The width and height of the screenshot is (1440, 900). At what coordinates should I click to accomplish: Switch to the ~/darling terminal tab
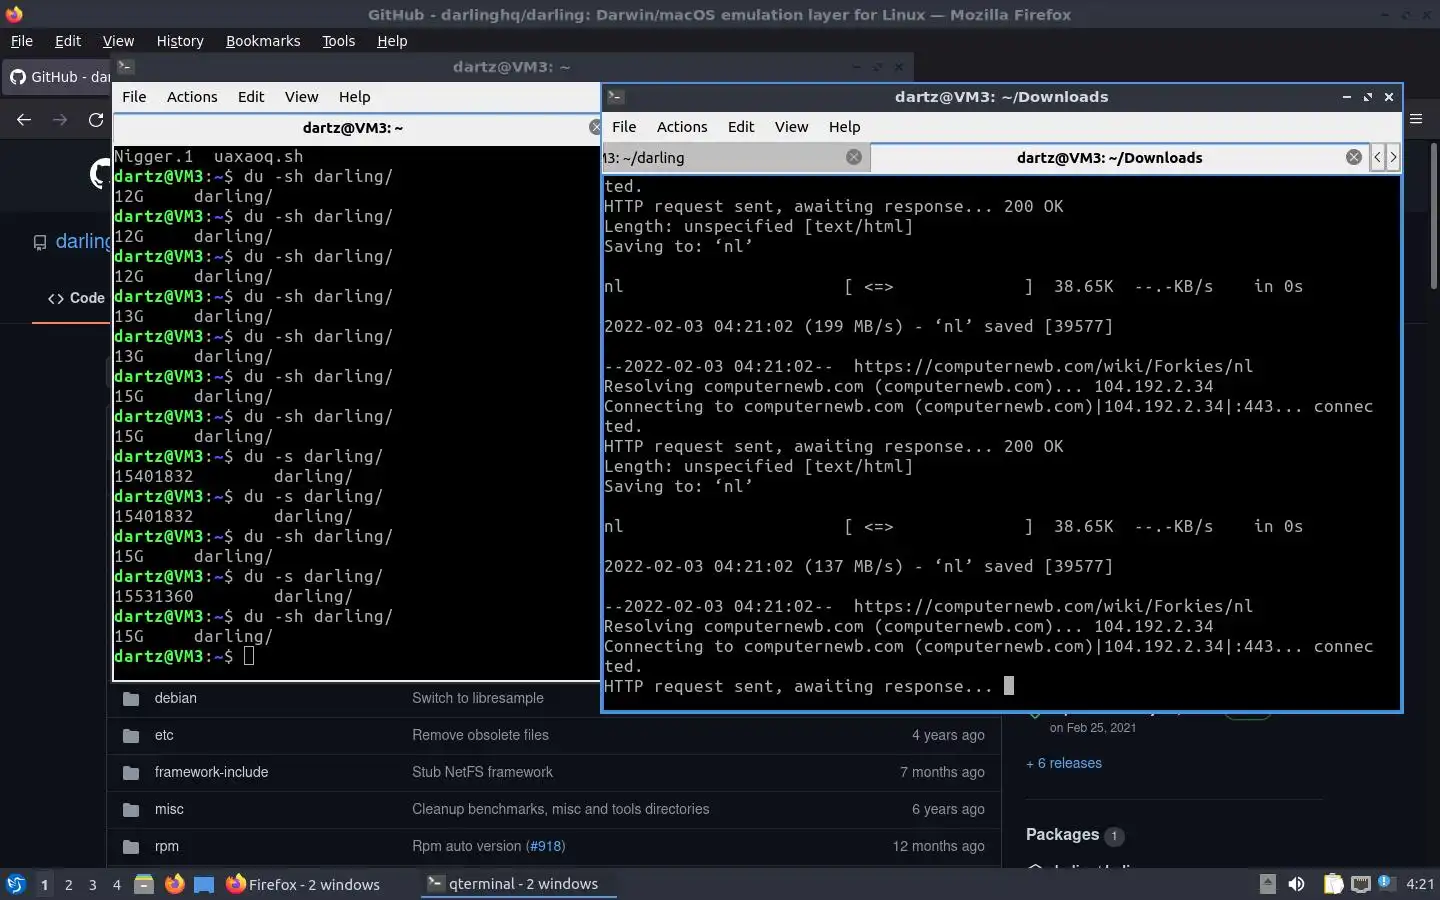pyautogui.click(x=735, y=158)
